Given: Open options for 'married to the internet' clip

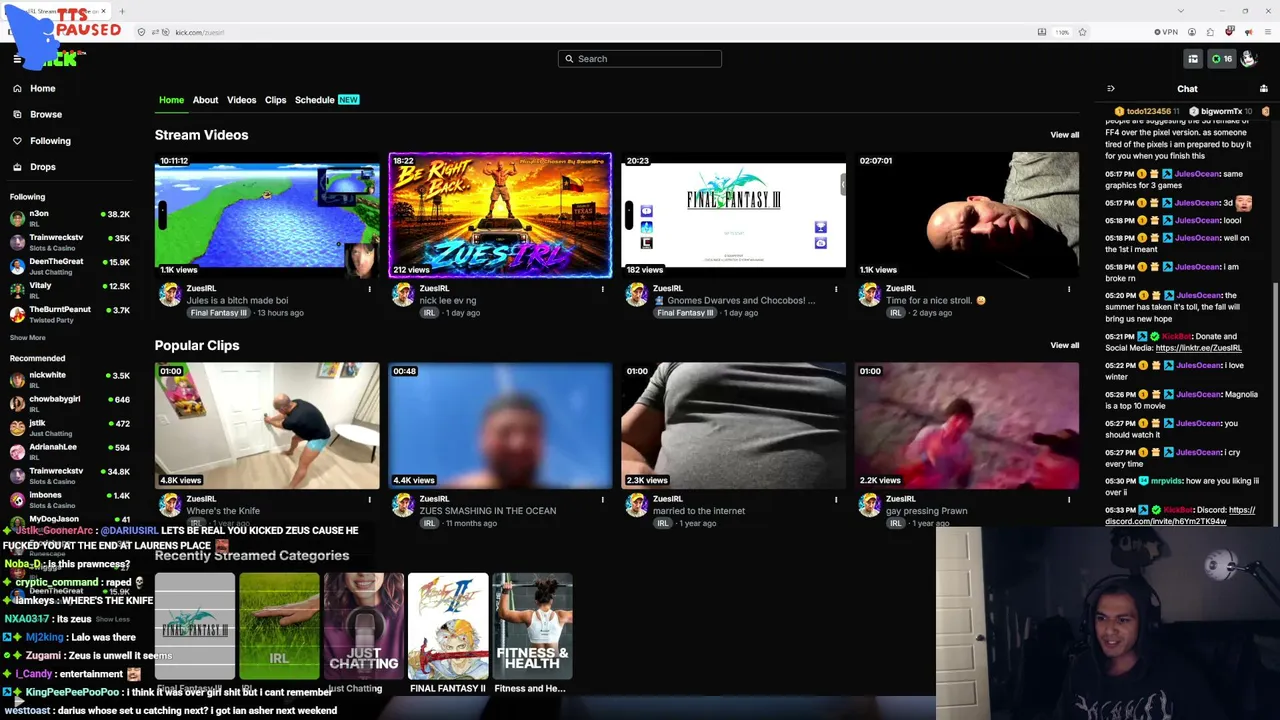Looking at the screenshot, I should click(836, 499).
